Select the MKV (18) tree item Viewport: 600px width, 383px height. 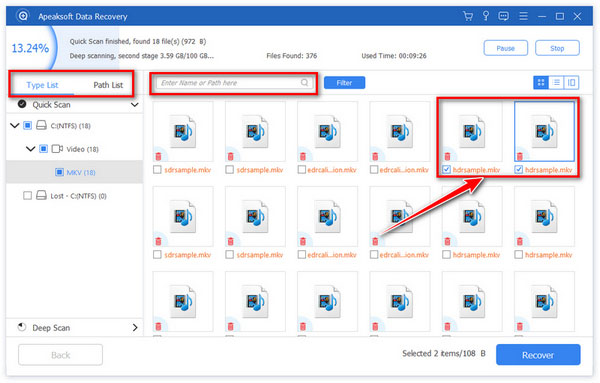coord(75,172)
